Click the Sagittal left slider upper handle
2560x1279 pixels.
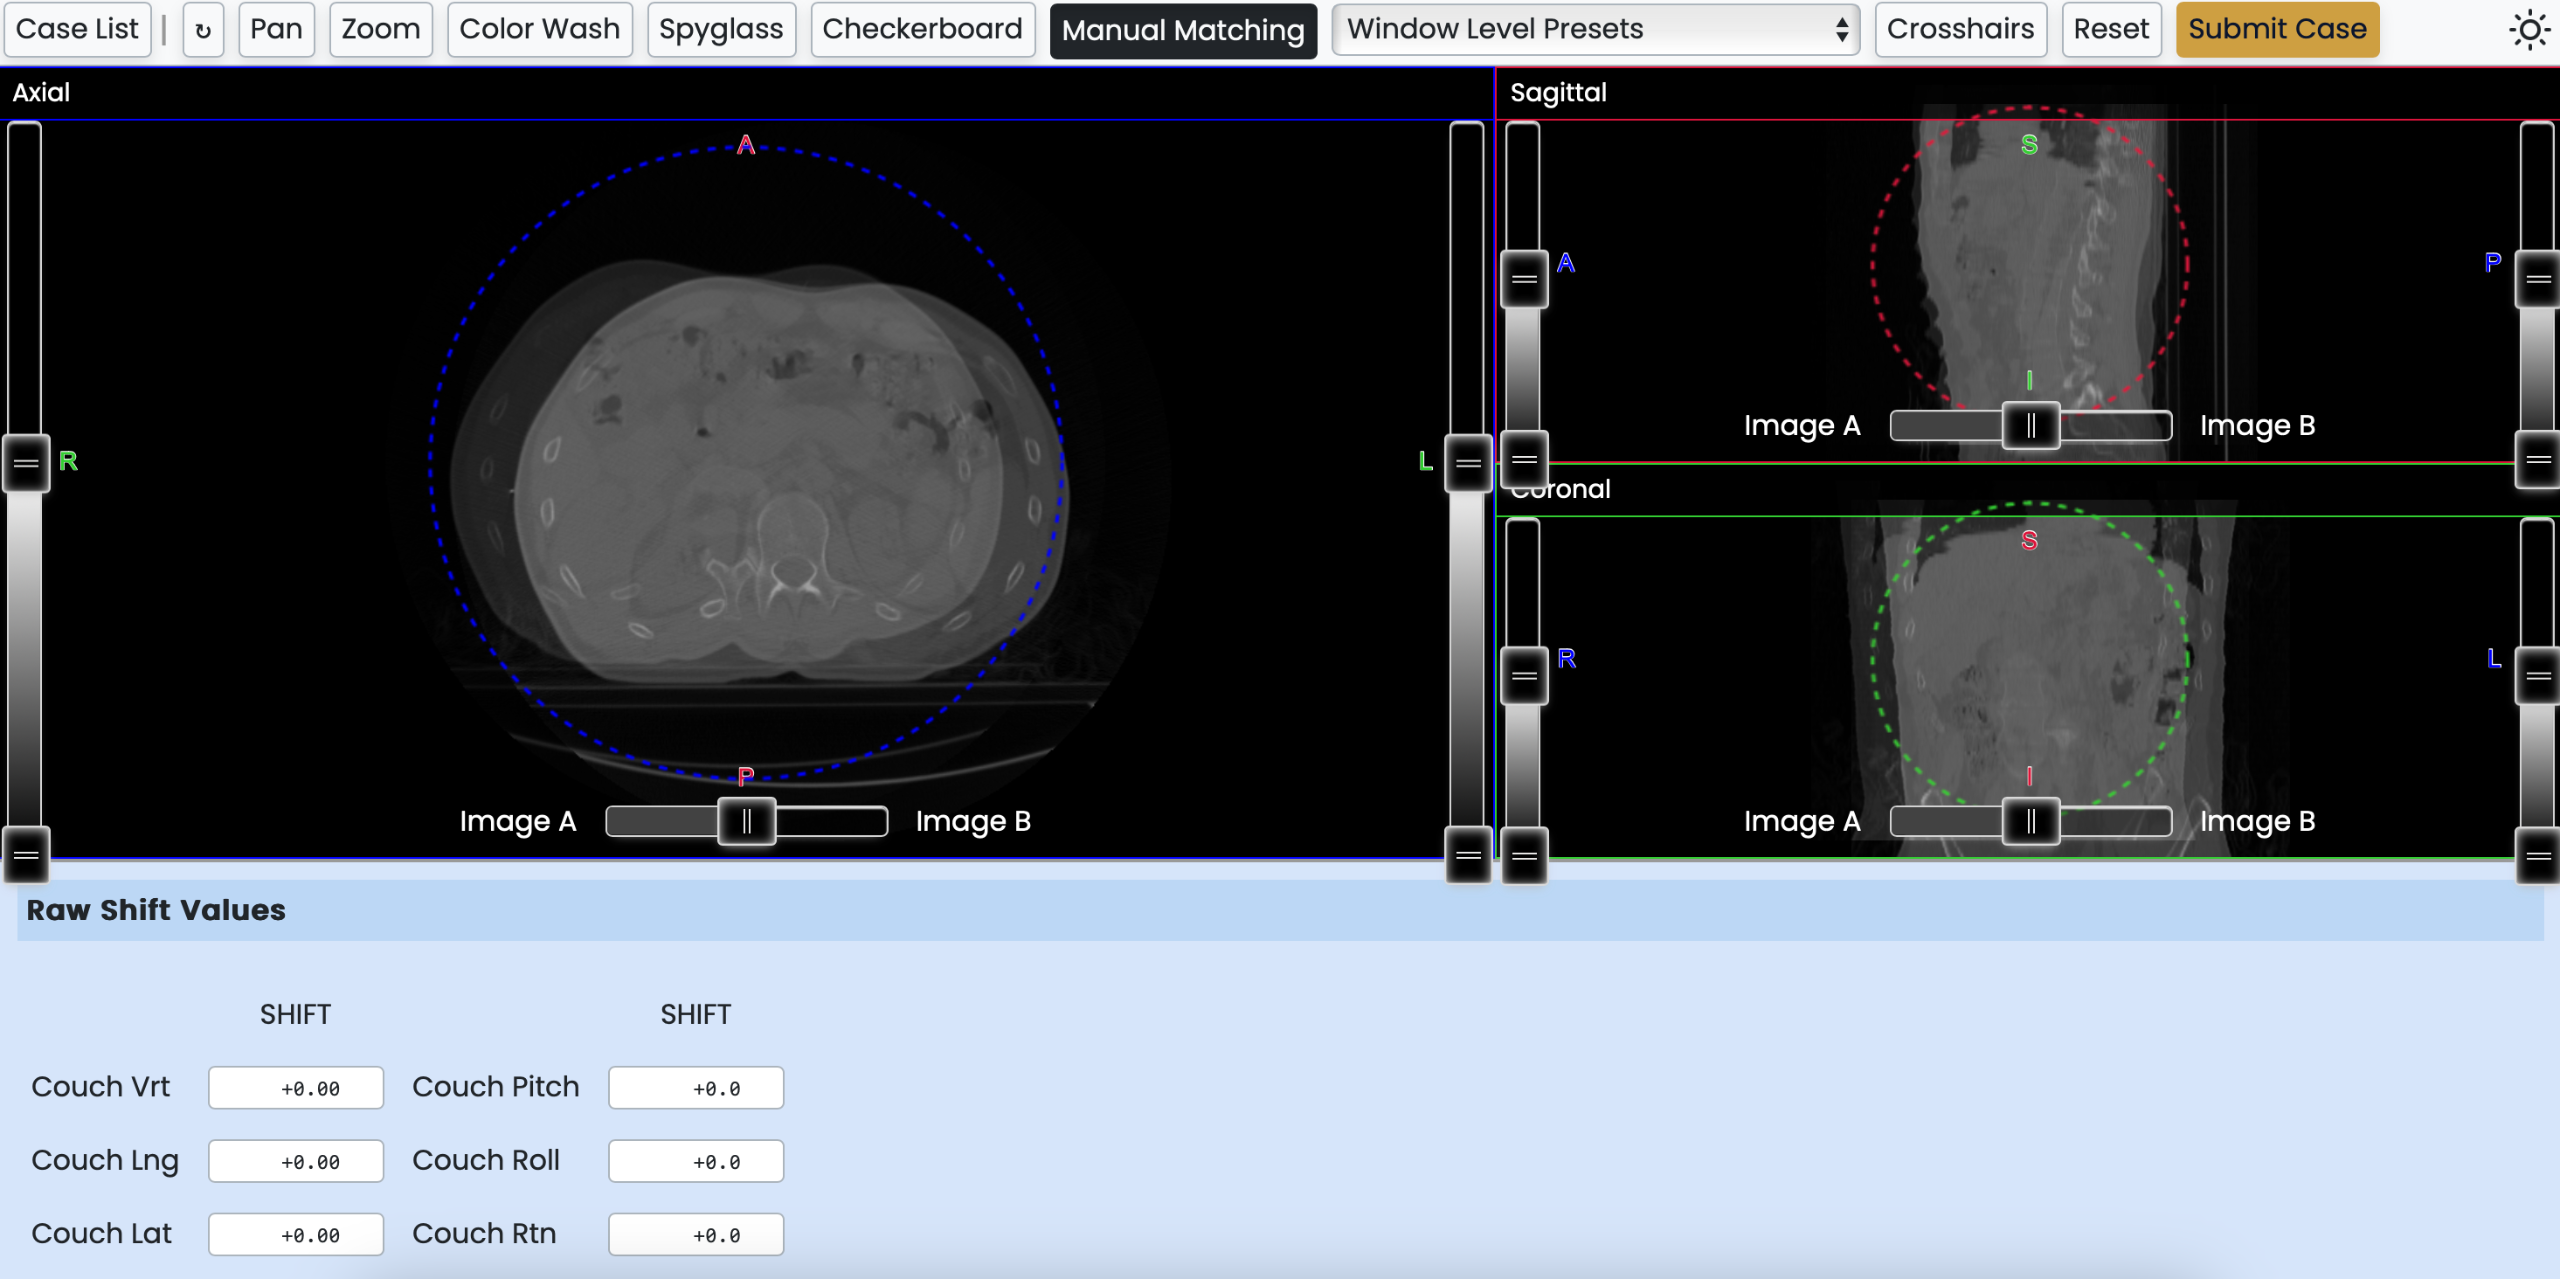(x=1525, y=279)
